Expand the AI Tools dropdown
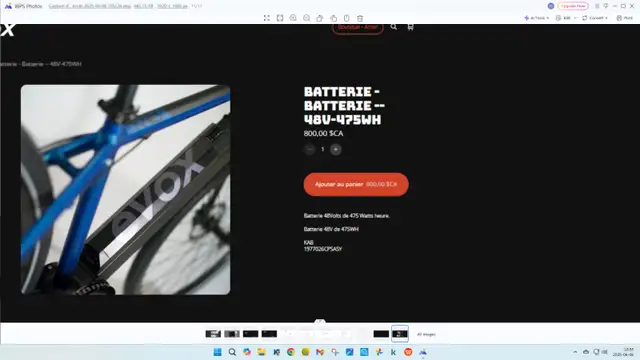 coord(536,18)
